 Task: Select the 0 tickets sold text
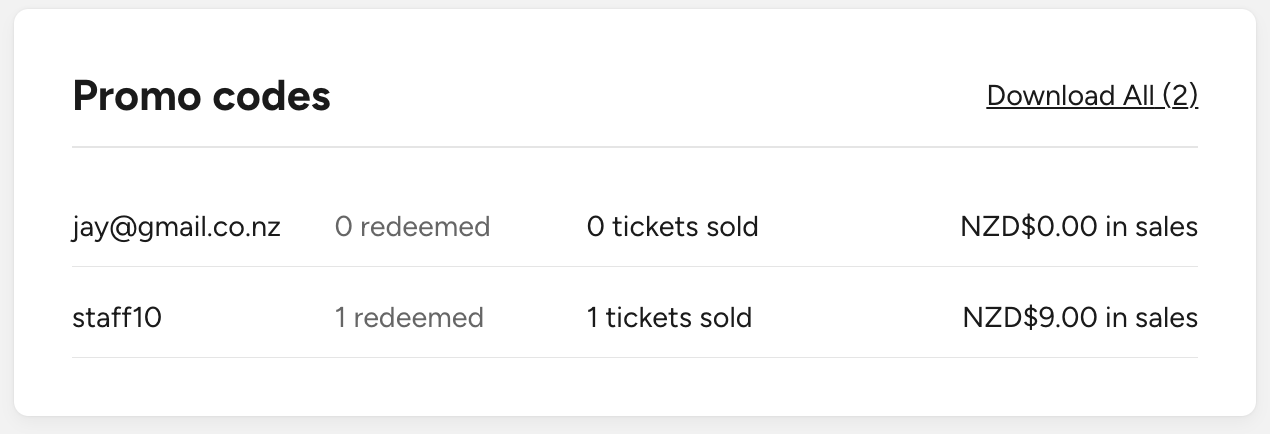coord(672,227)
